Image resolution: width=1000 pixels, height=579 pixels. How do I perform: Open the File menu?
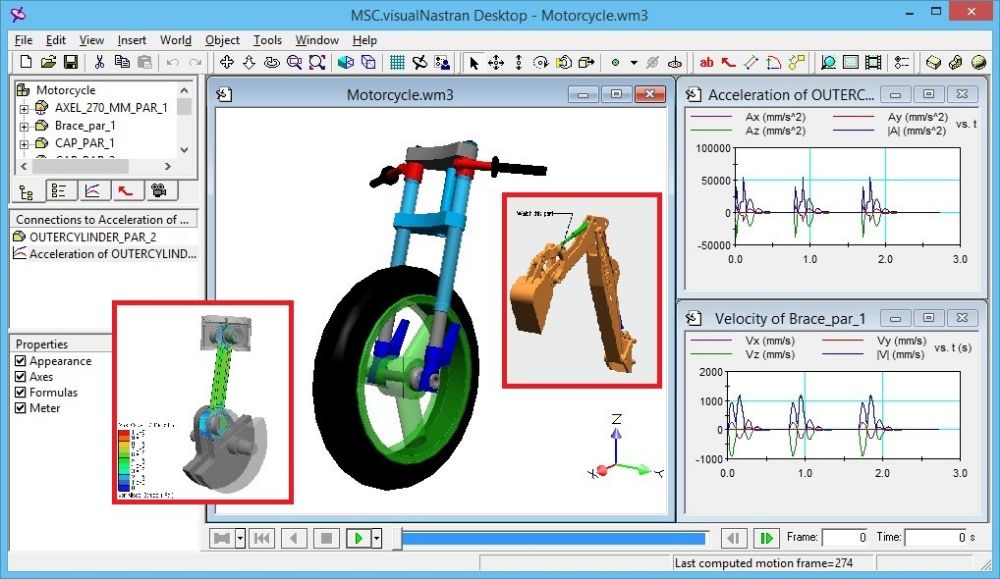(x=24, y=40)
